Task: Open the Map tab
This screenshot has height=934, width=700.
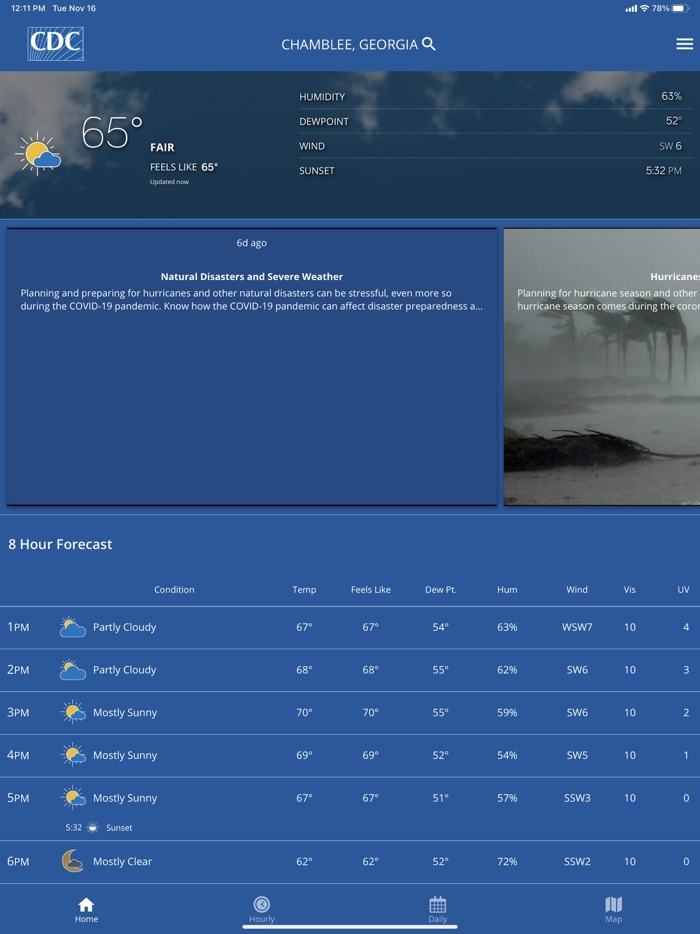Action: coord(613,910)
